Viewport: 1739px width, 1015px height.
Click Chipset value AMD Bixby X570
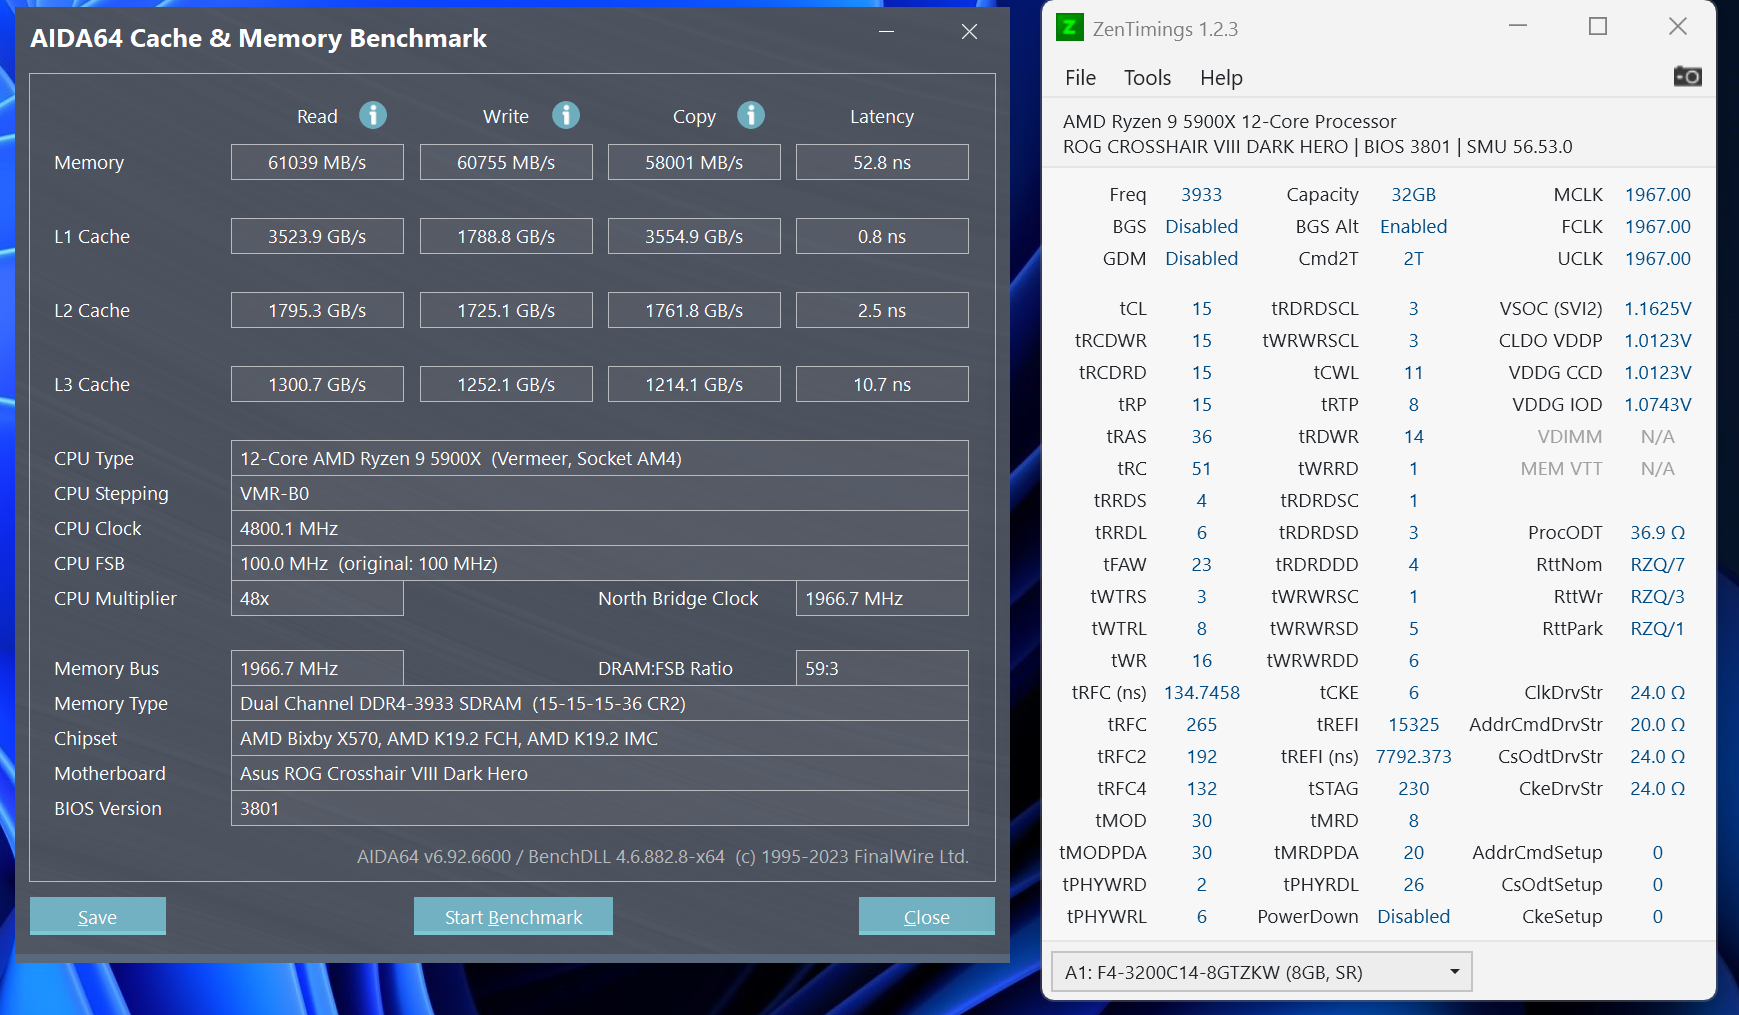click(600, 738)
